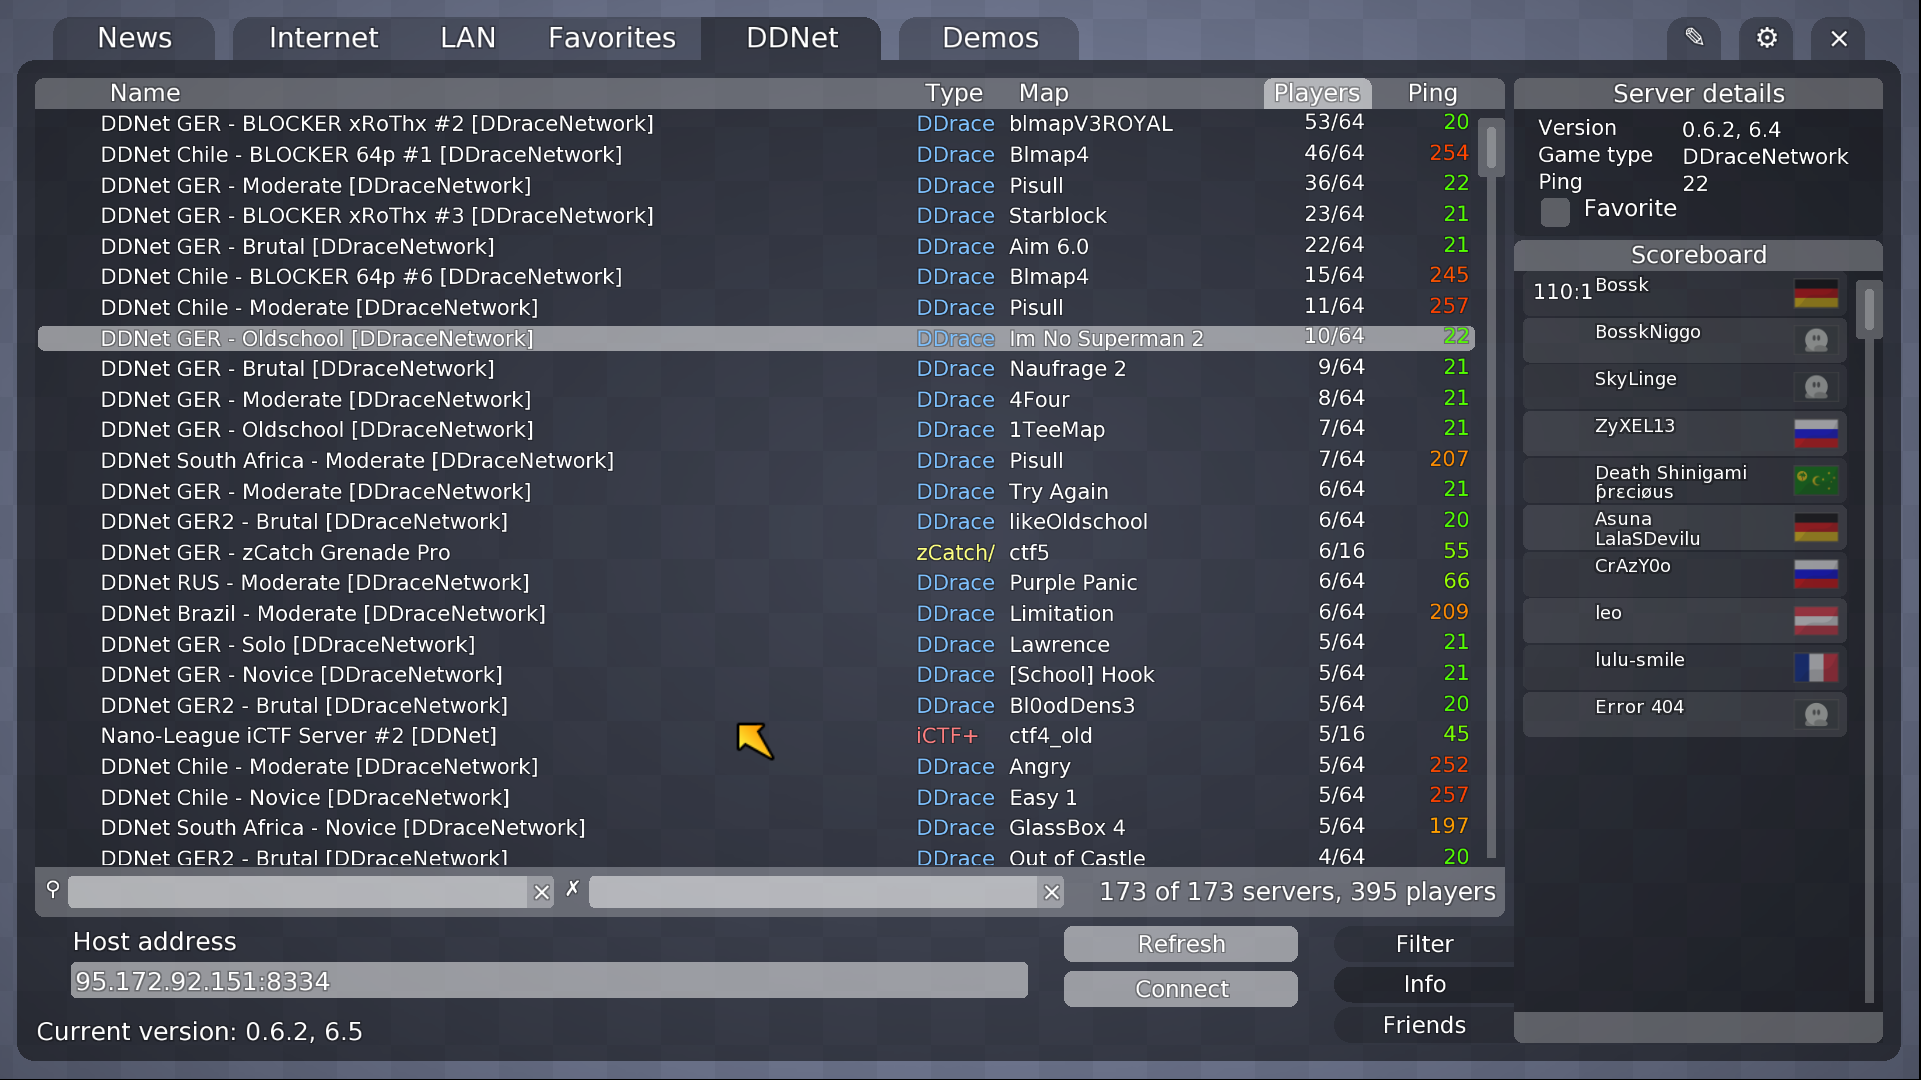Screen dimensions: 1921x1080
Task: Clear the exclude filter field with its X icon
Action: coord(1051,892)
